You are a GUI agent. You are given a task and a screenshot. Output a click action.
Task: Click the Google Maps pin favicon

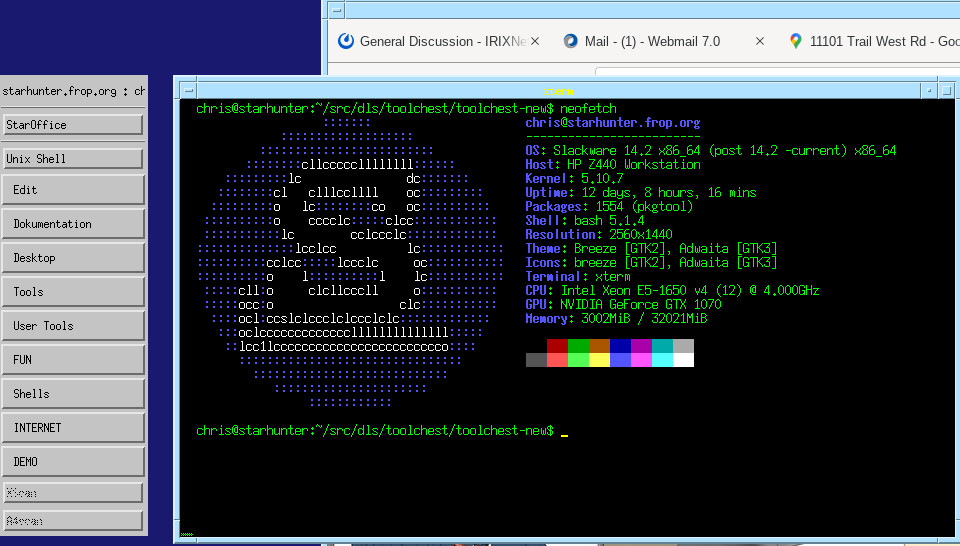click(795, 41)
